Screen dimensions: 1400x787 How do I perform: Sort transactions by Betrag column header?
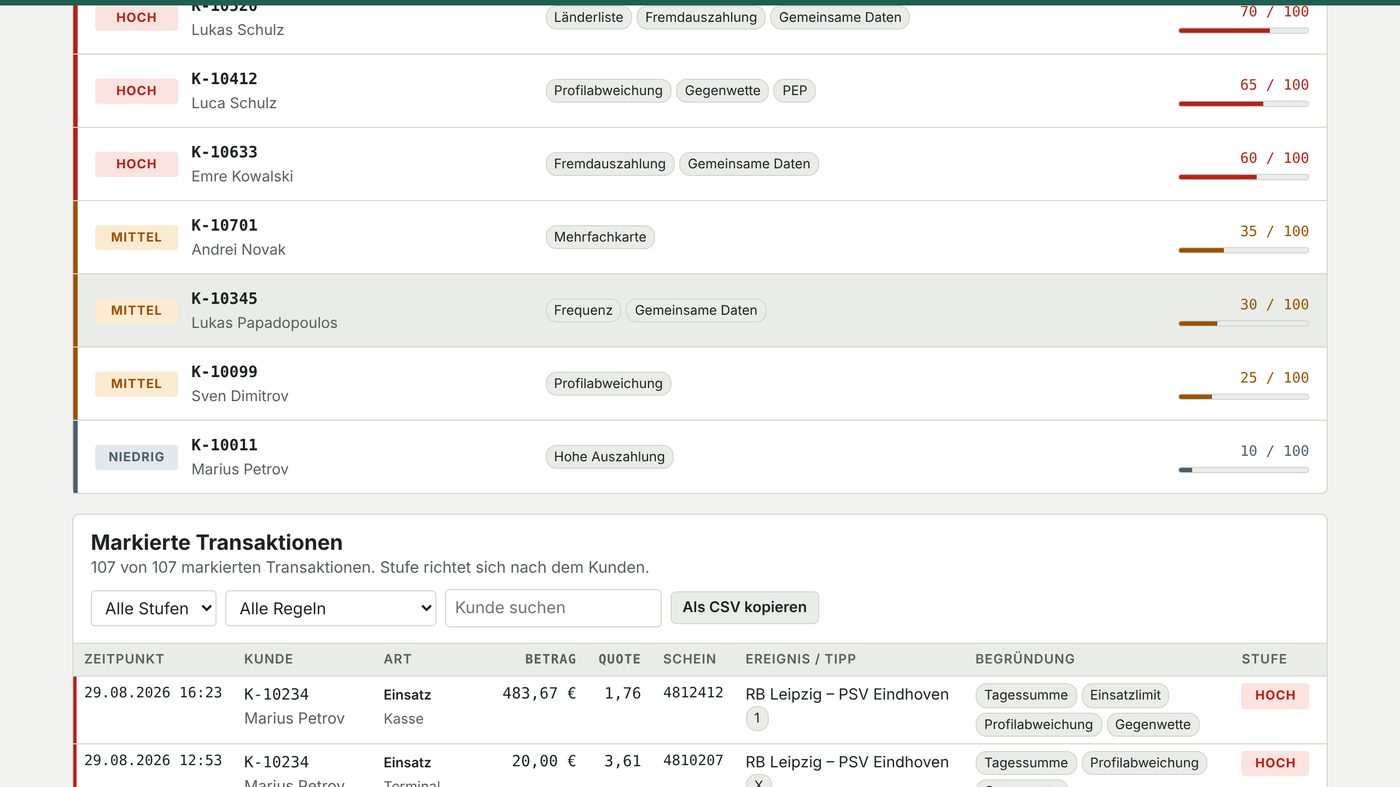coord(550,659)
